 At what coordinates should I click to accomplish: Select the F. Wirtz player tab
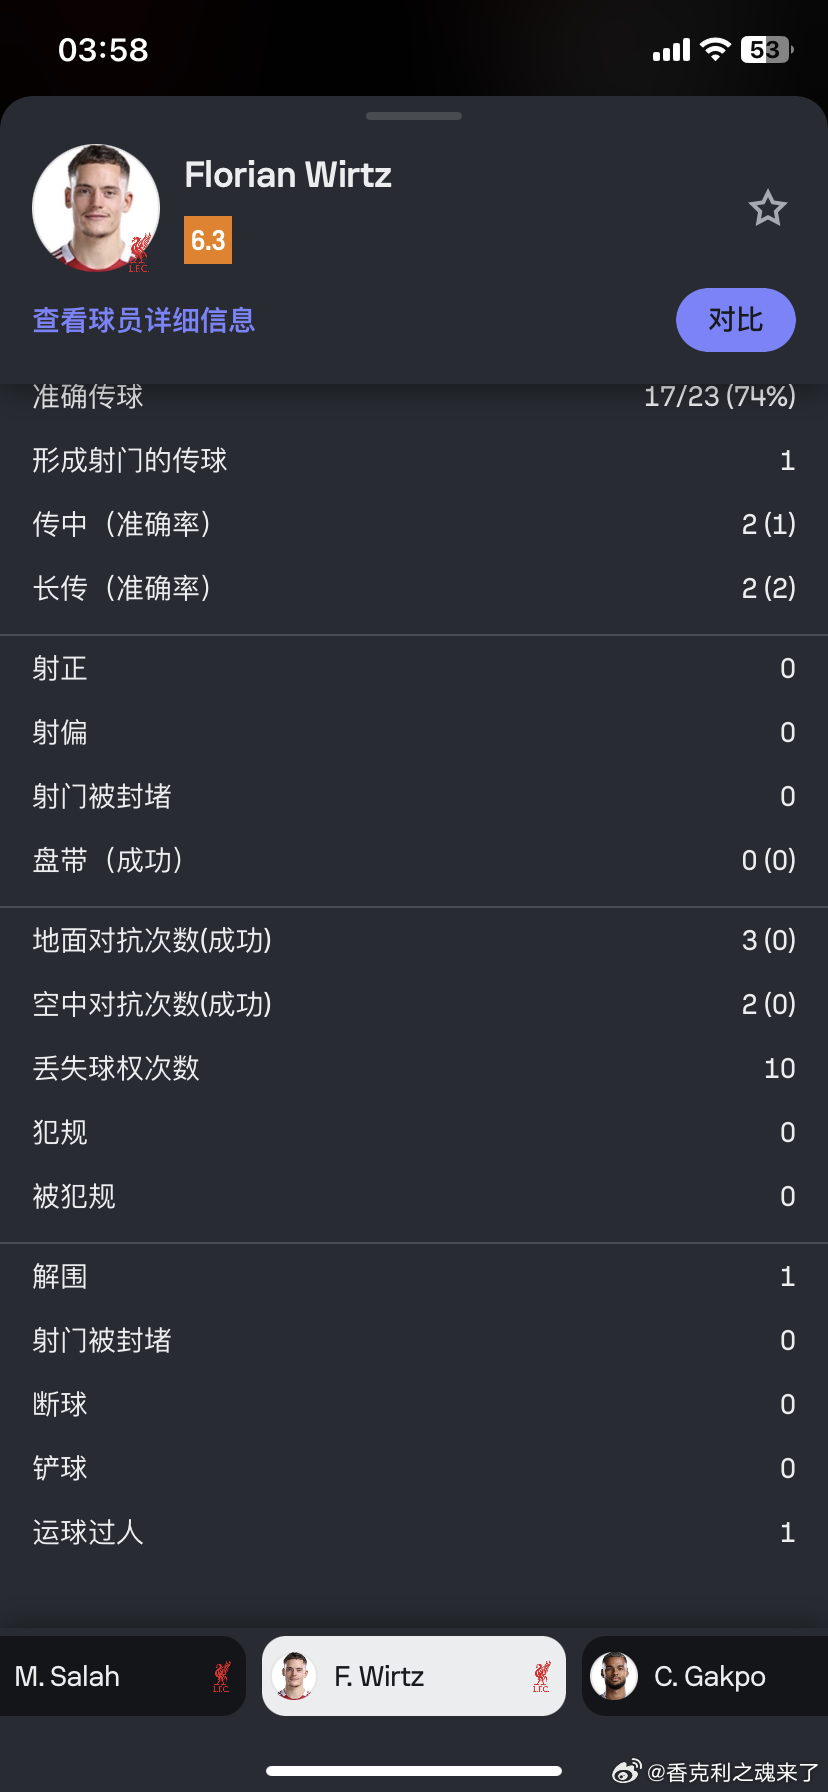point(414,1676)
